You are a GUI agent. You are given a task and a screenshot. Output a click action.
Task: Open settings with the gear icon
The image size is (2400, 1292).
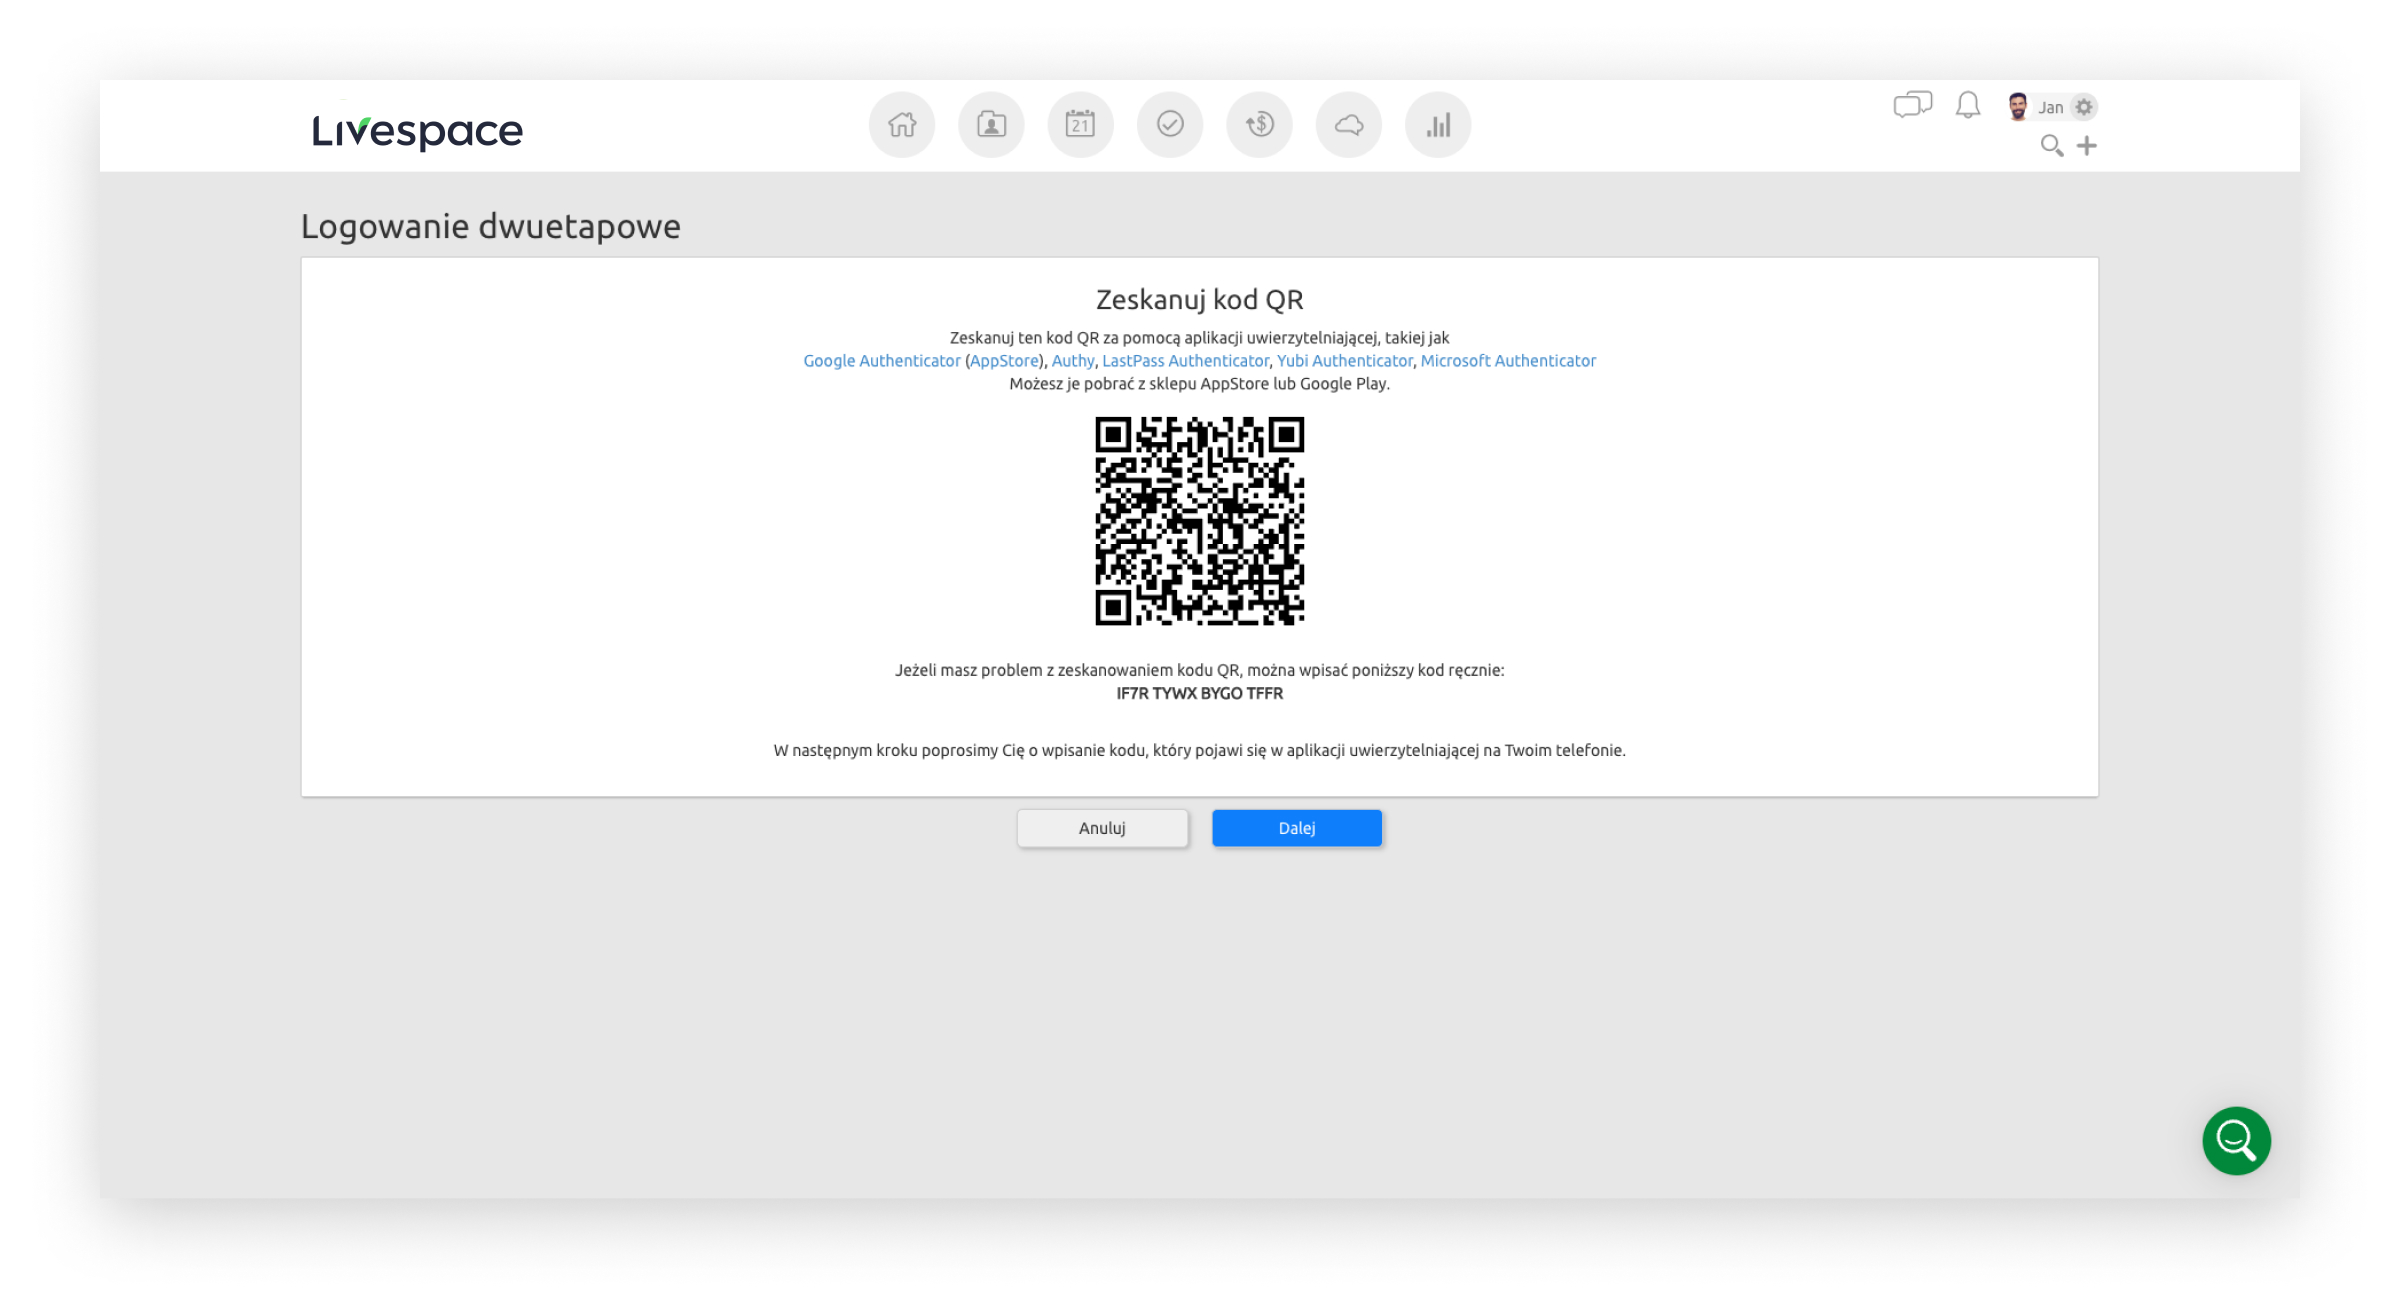(2084, 107)
